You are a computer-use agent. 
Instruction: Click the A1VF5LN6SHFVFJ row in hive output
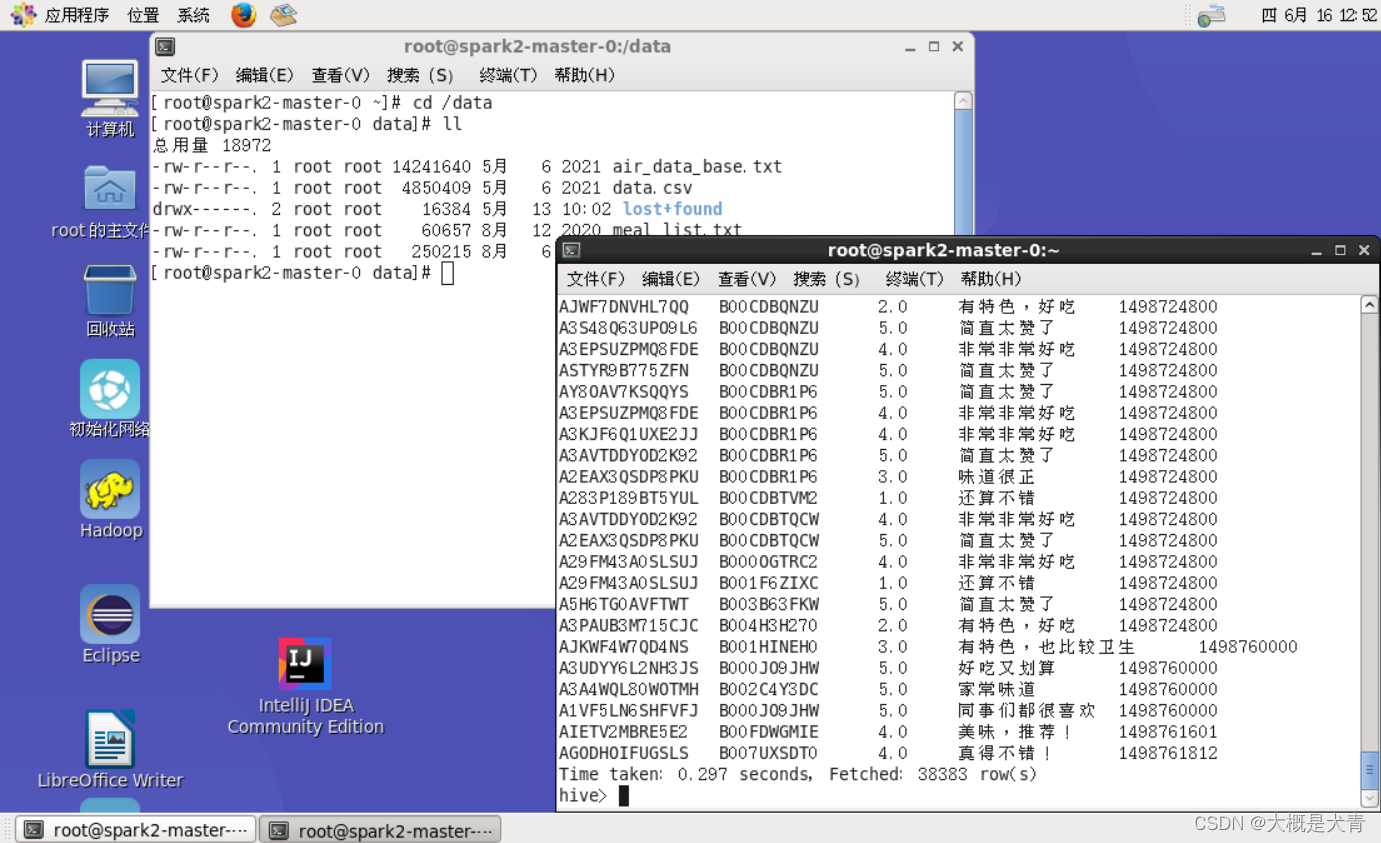click(x=888, y=711)
